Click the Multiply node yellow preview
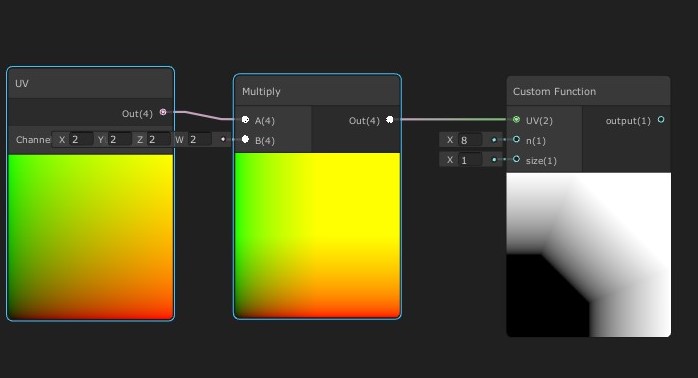The height and width of the screenshot is (378, 698). click(x=317, y=235)
